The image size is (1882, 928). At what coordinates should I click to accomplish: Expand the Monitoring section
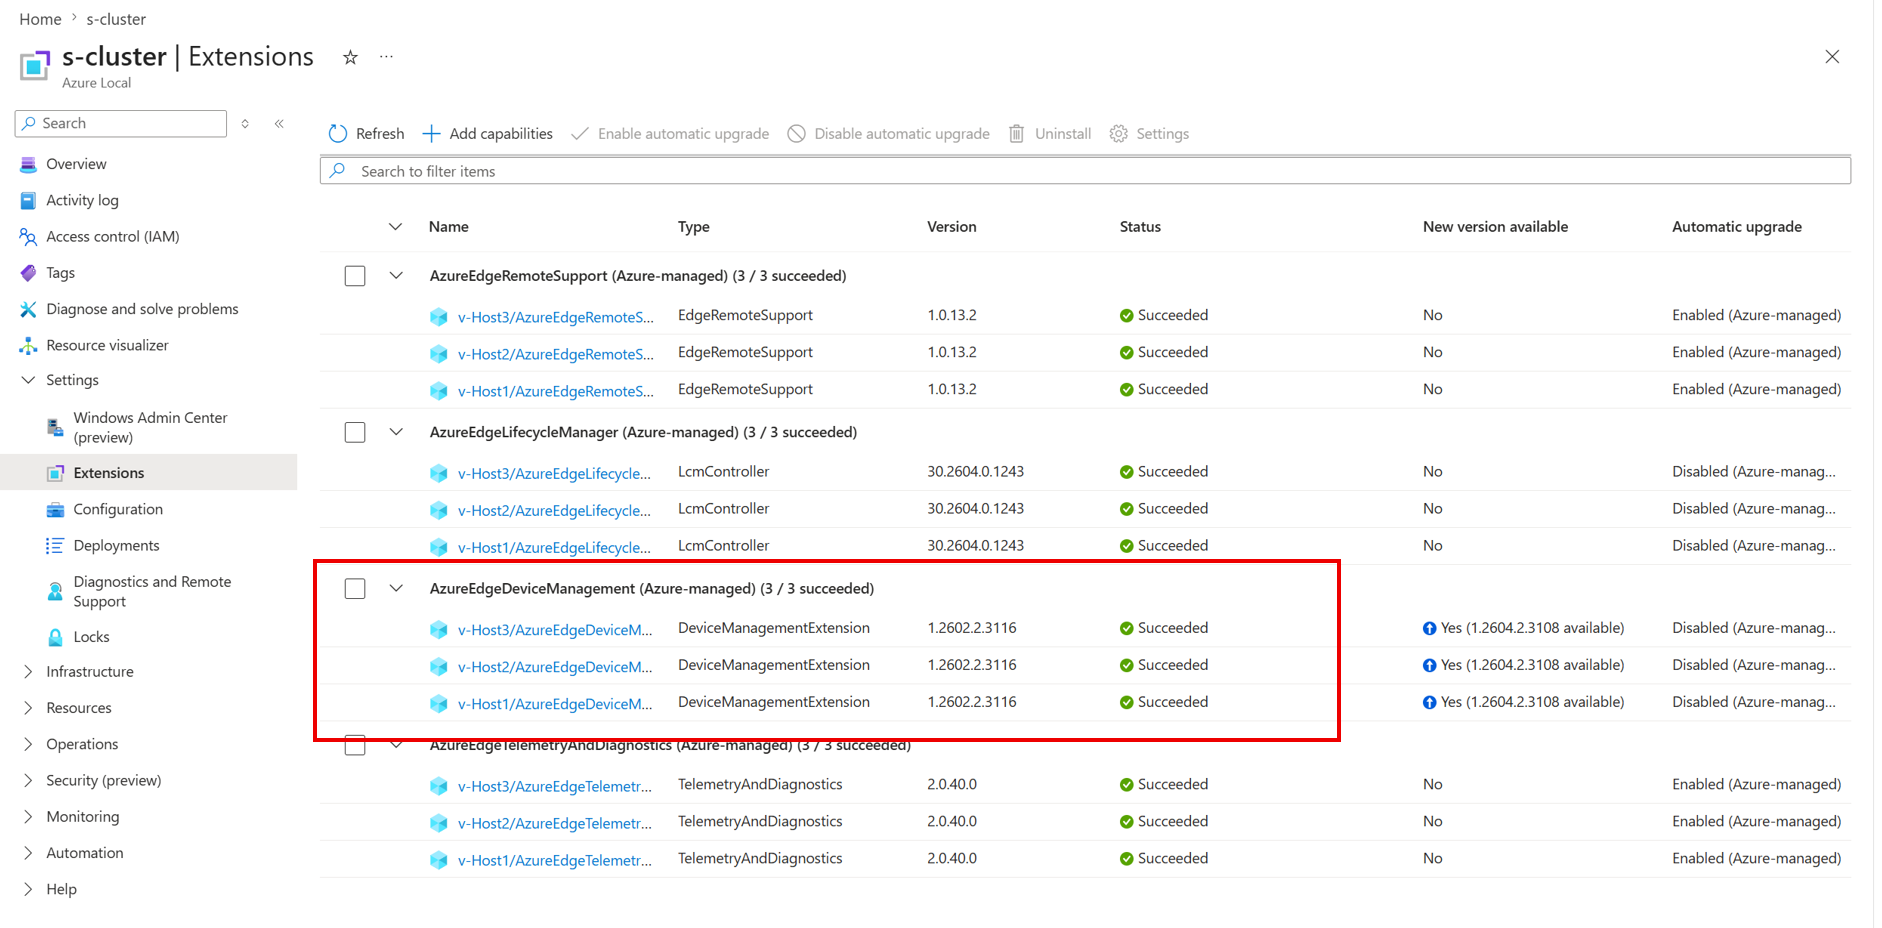[28, 817]
